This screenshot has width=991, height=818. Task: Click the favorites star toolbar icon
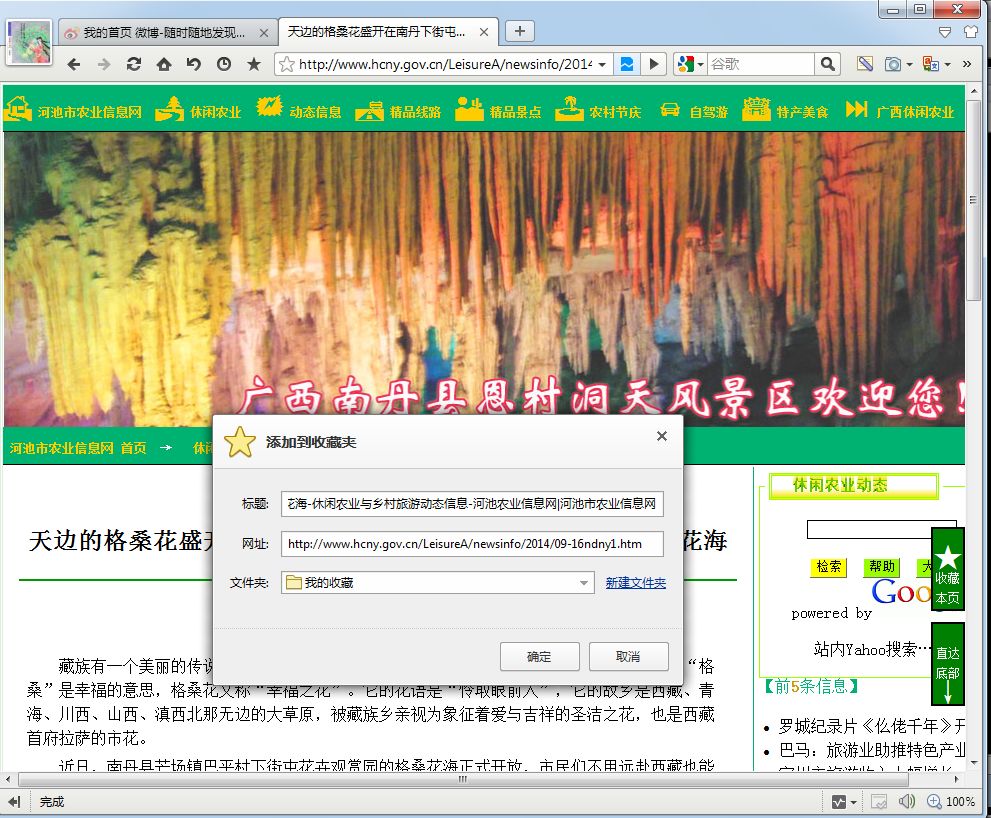click(254, 64)
